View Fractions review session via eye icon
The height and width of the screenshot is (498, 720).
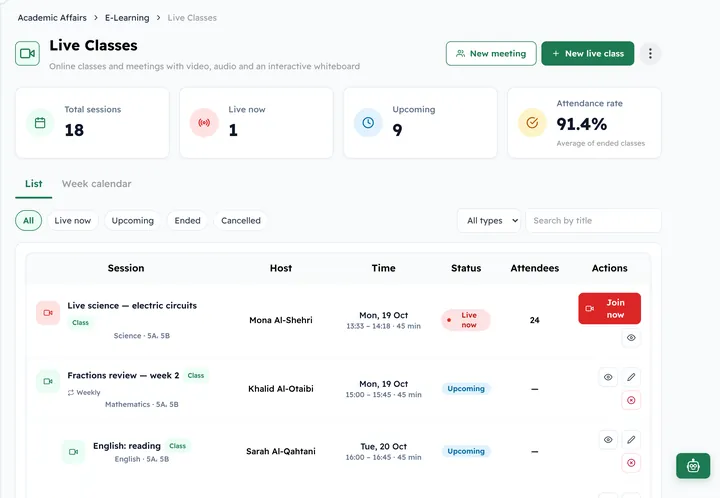[x=608, y=377]
